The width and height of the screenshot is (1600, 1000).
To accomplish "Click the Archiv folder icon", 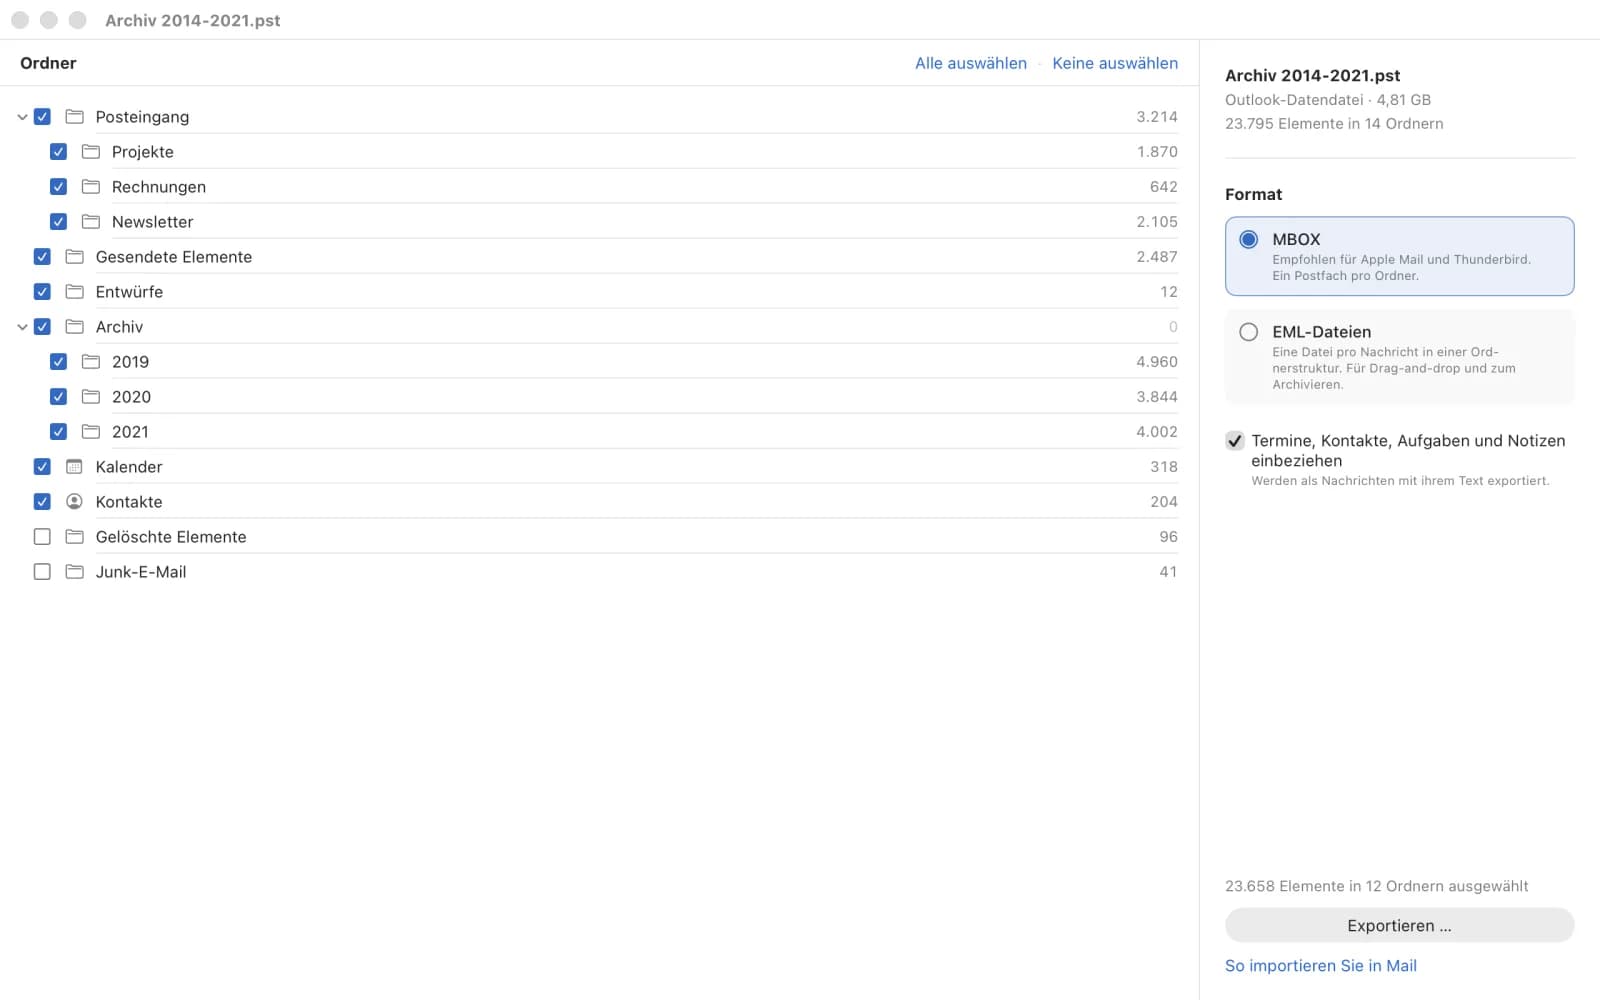I will [74, 327].
